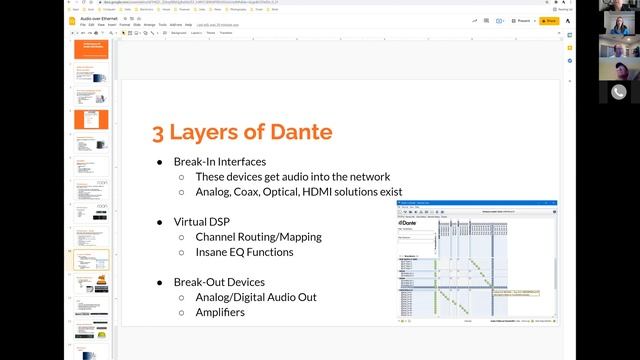
Task: Click the 'Break-Out Devices' bullet
Action: coord(219,282)
